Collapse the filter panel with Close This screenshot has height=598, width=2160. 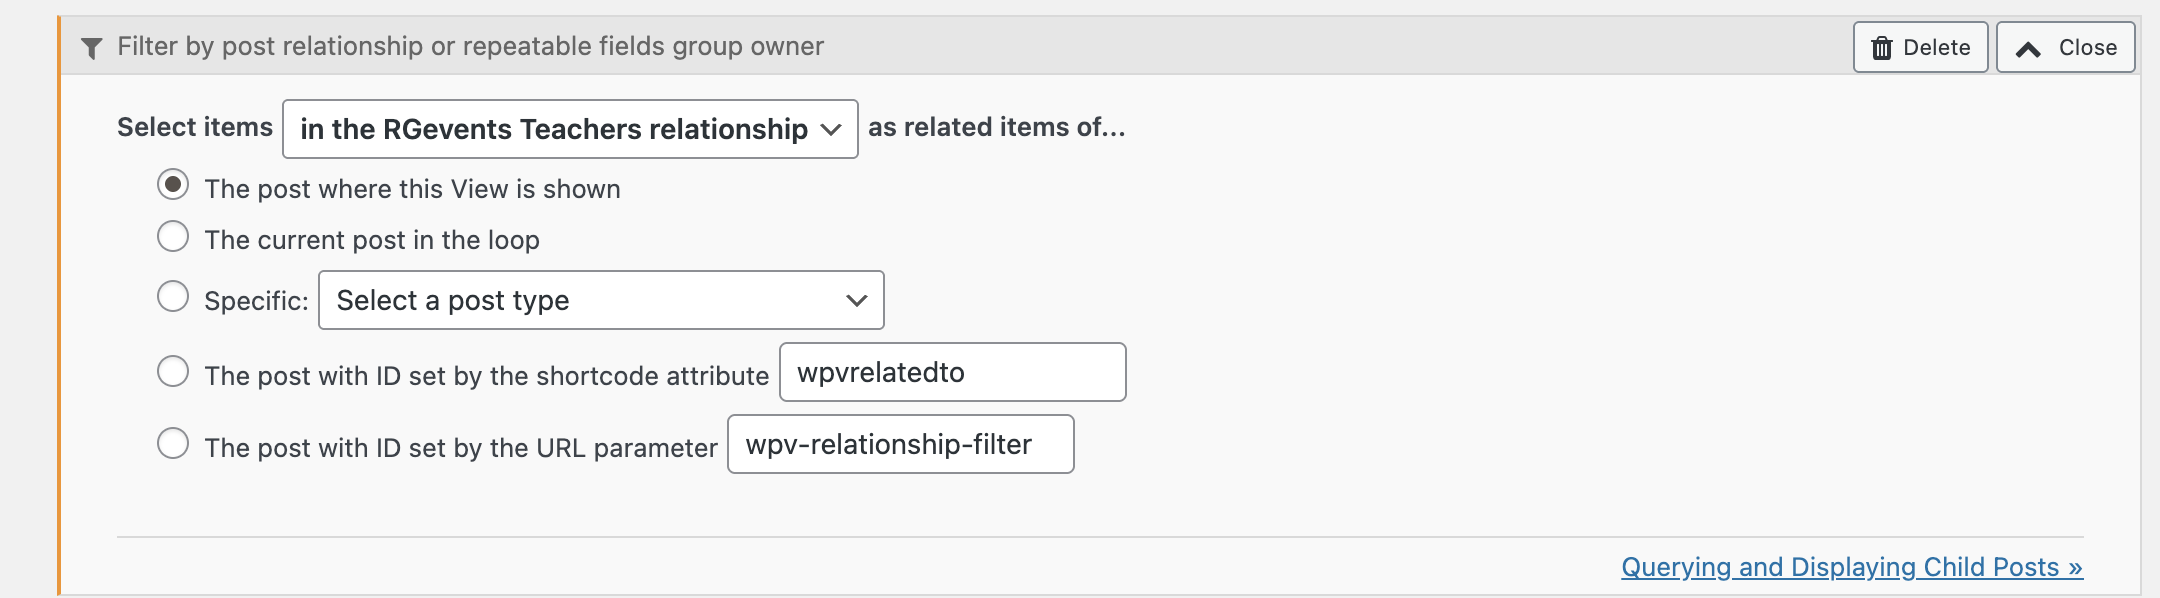tap(2065, 48)
